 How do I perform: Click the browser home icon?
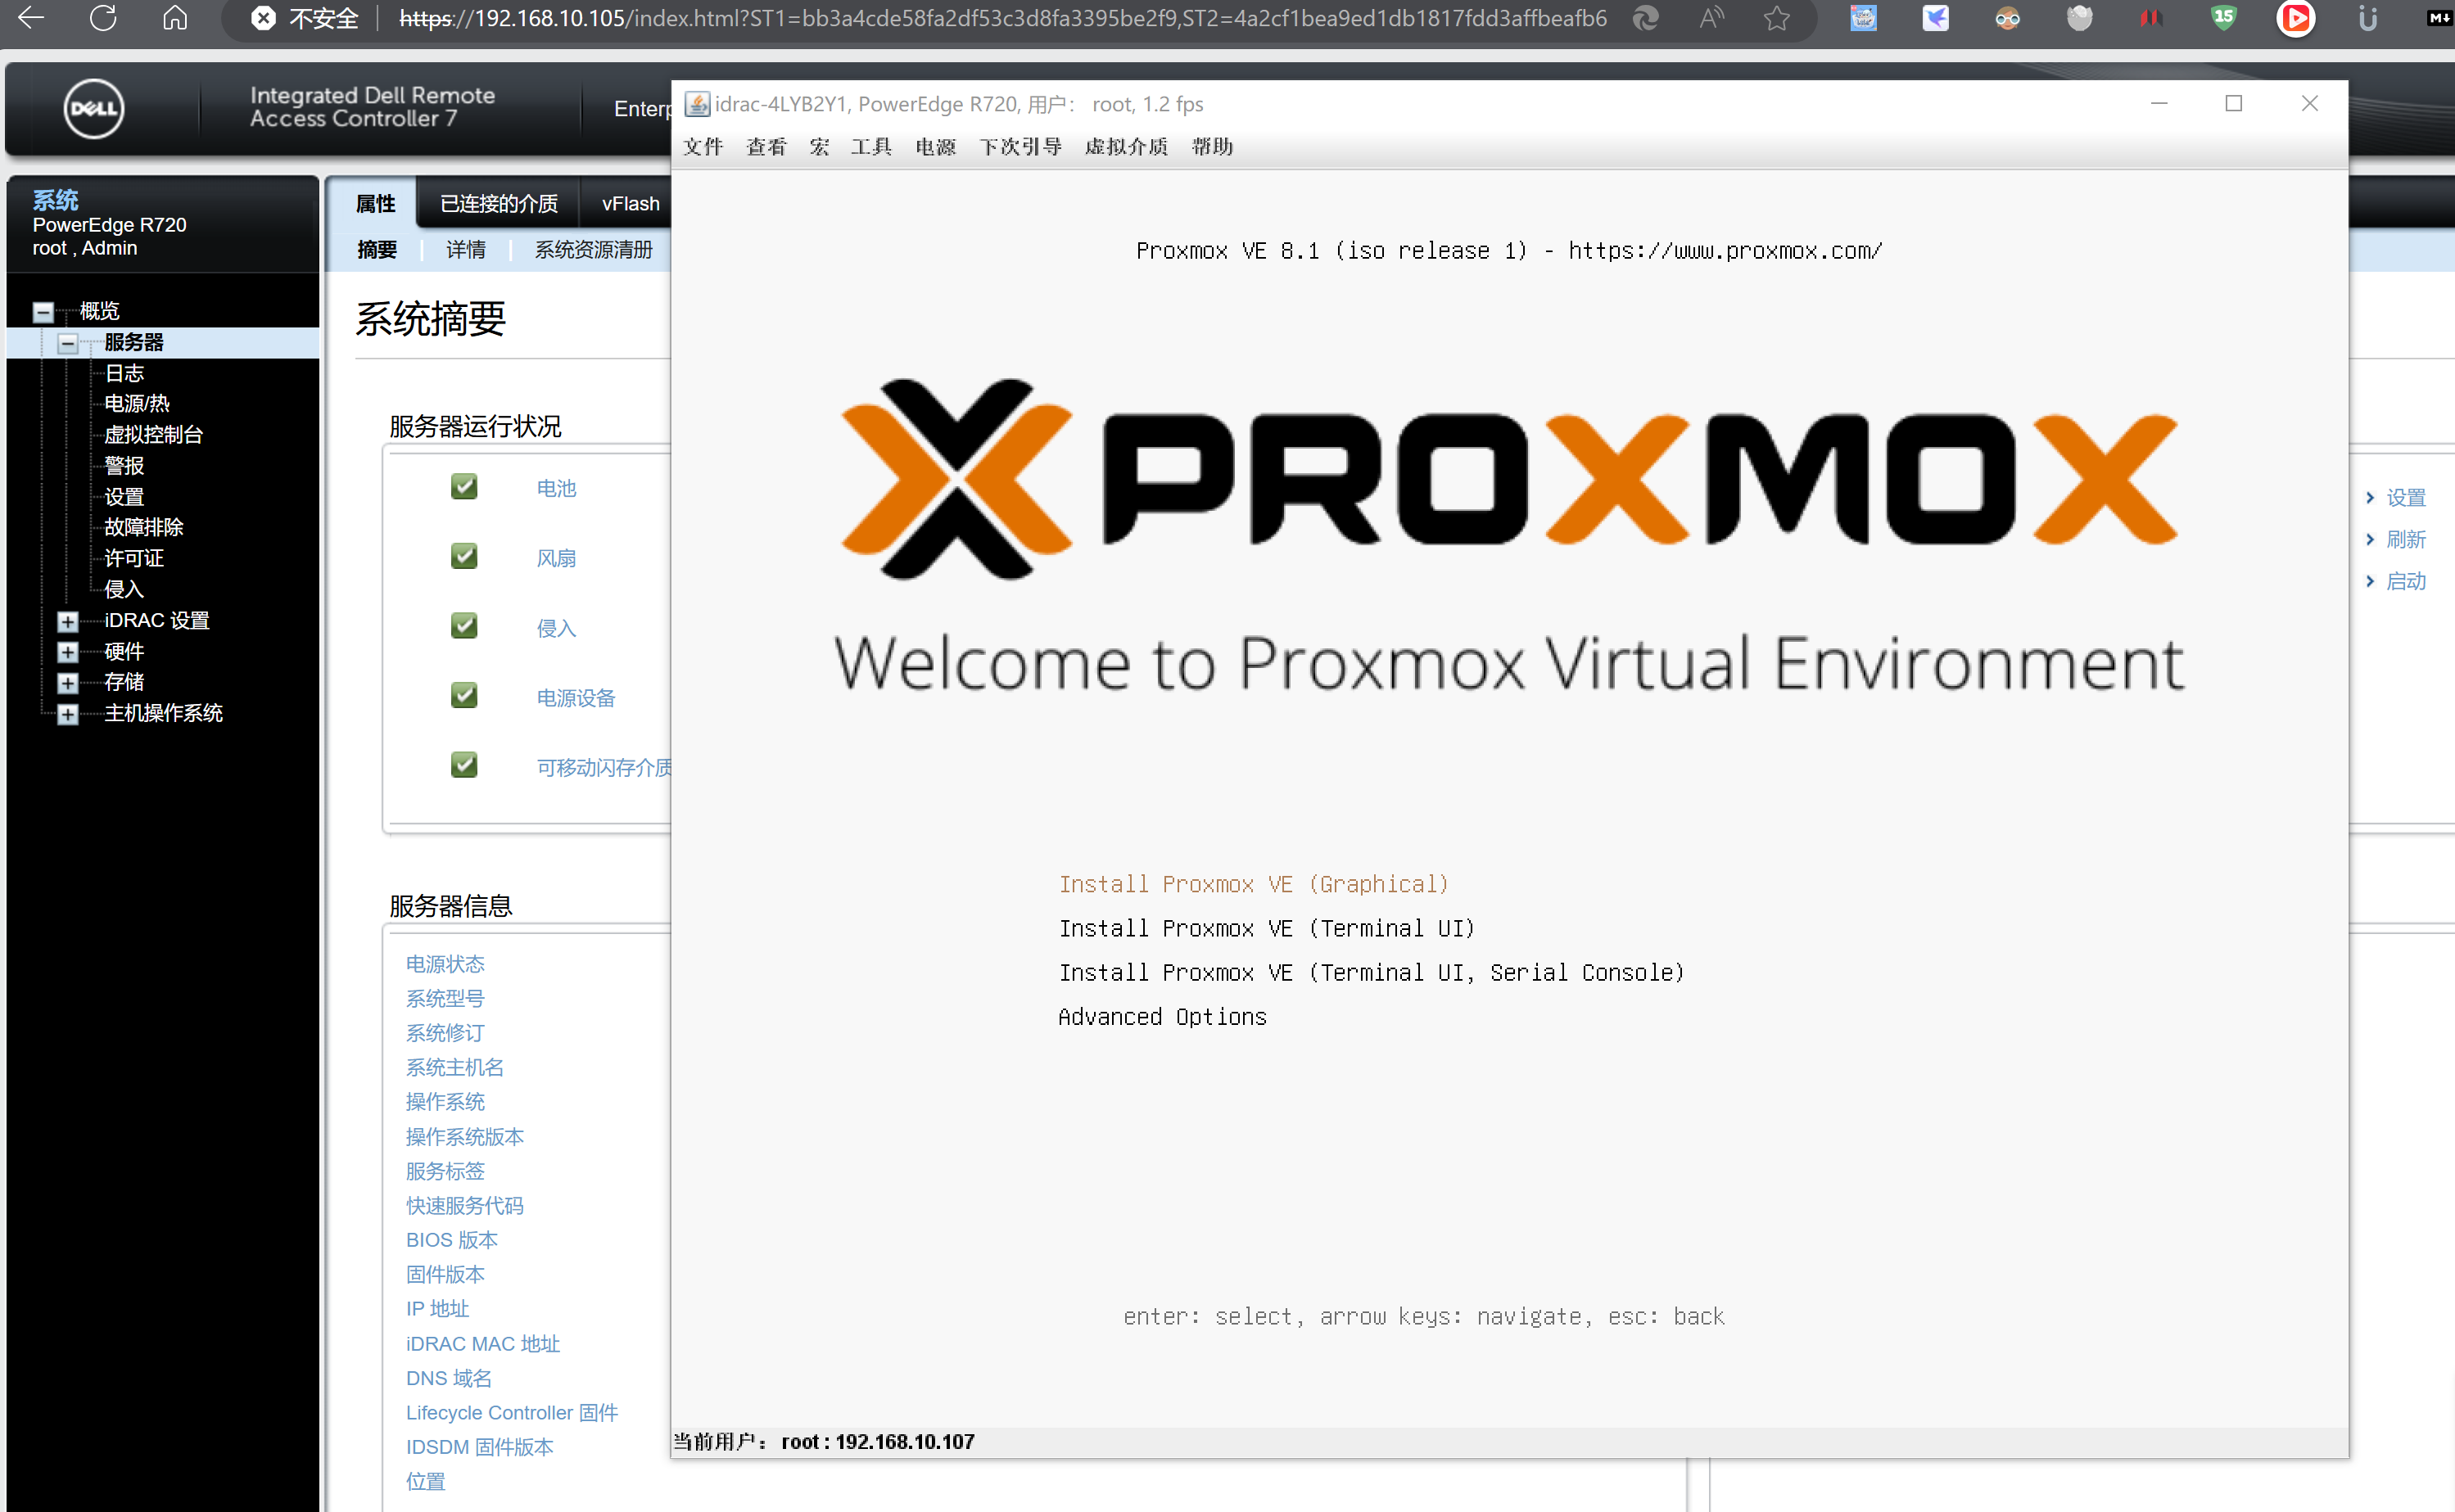pos(175,18)
